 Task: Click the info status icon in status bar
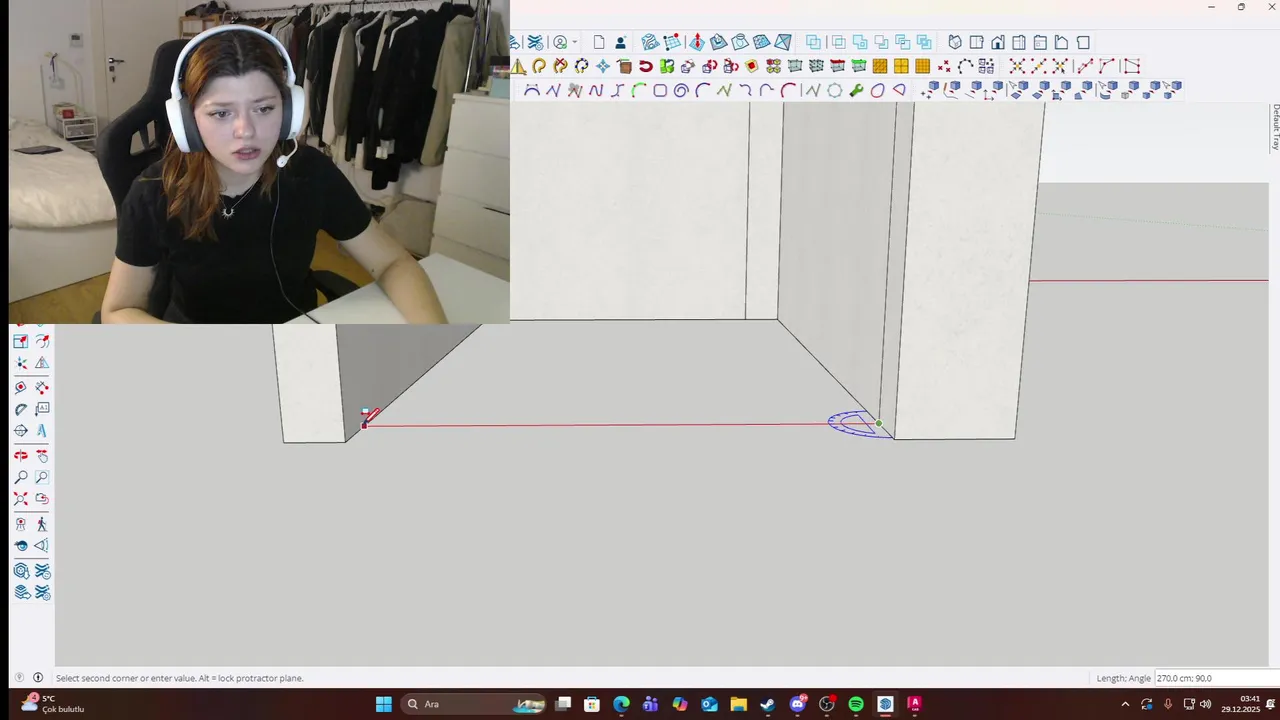click(38, 677)
